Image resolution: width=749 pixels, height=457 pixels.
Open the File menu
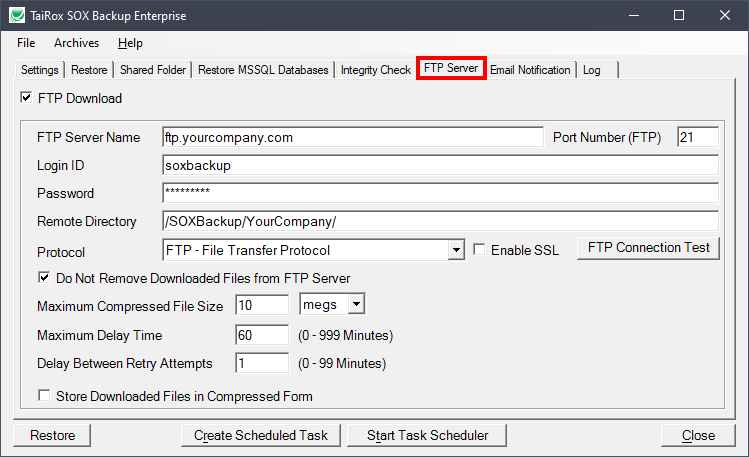click(26, 43)
